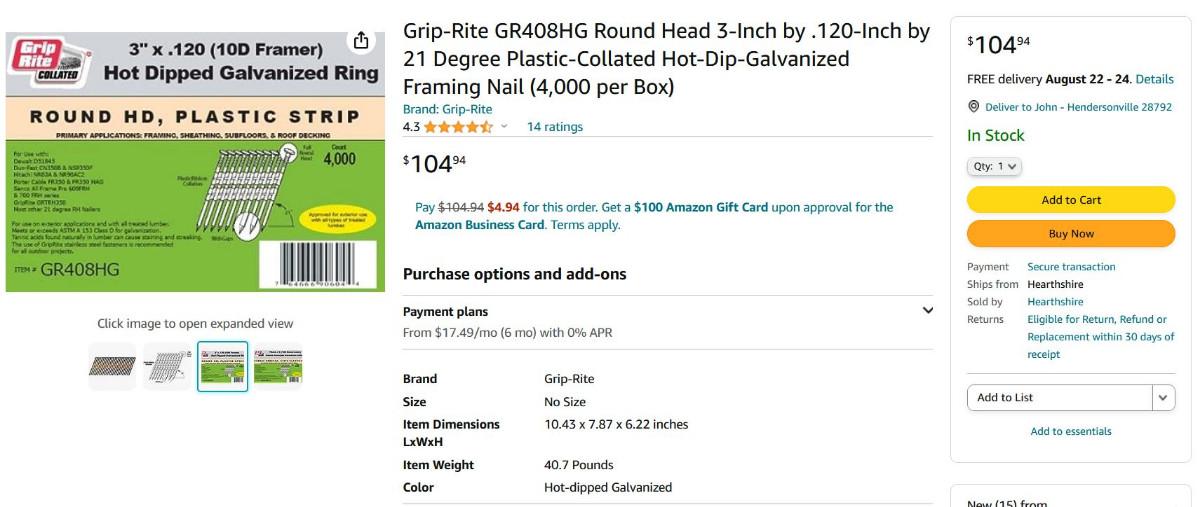
Task: Select the second nail diagram thumbnail
Action: (x=167, y=366)
